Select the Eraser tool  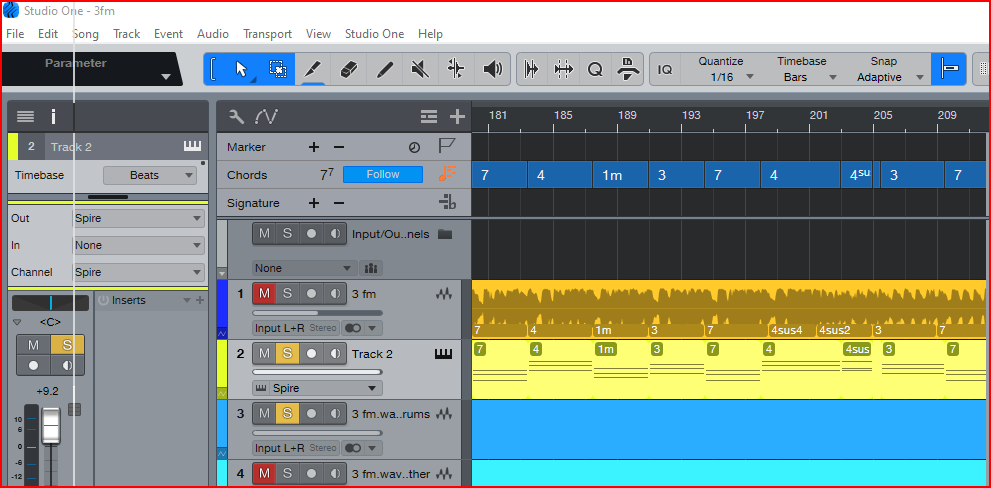[x=349, y=69]
